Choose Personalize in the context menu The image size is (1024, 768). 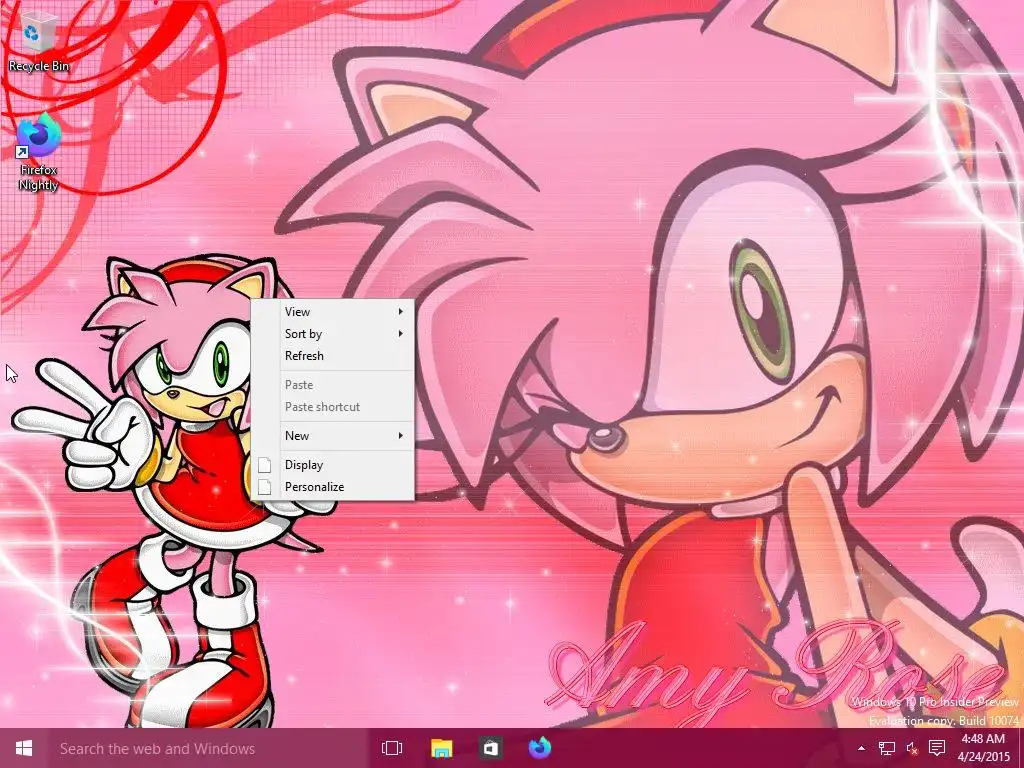coord(333,487)
